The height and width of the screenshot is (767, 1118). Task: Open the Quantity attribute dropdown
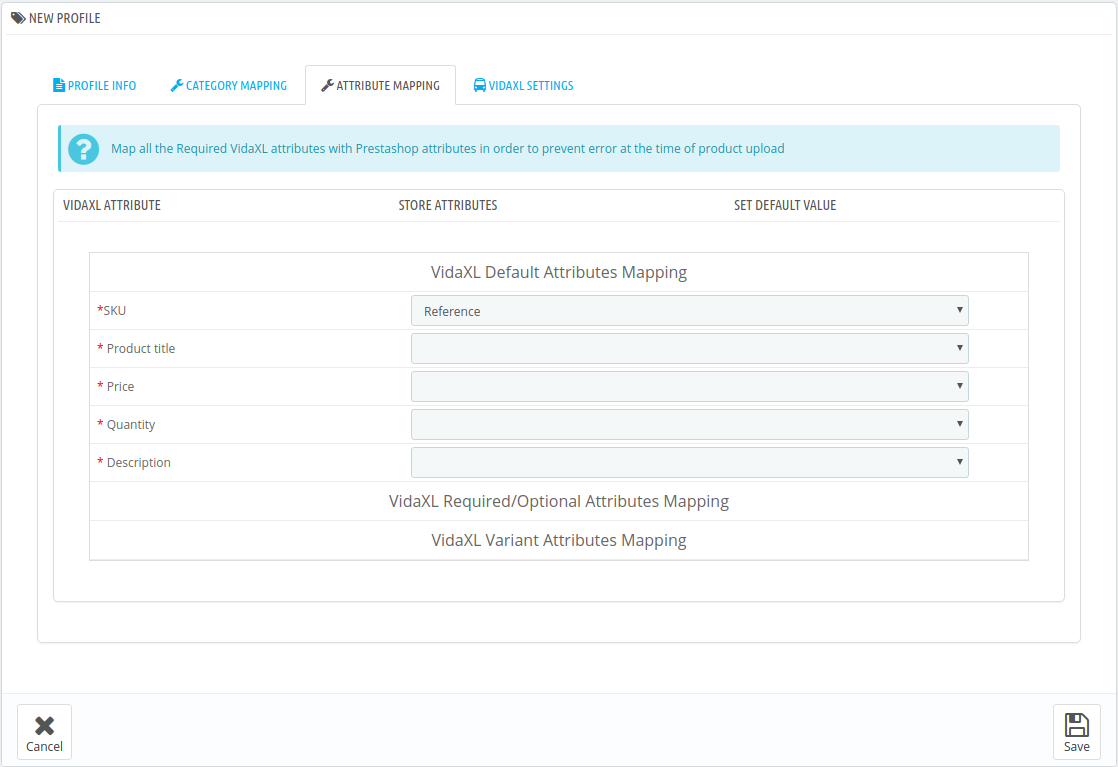[689, 425]
